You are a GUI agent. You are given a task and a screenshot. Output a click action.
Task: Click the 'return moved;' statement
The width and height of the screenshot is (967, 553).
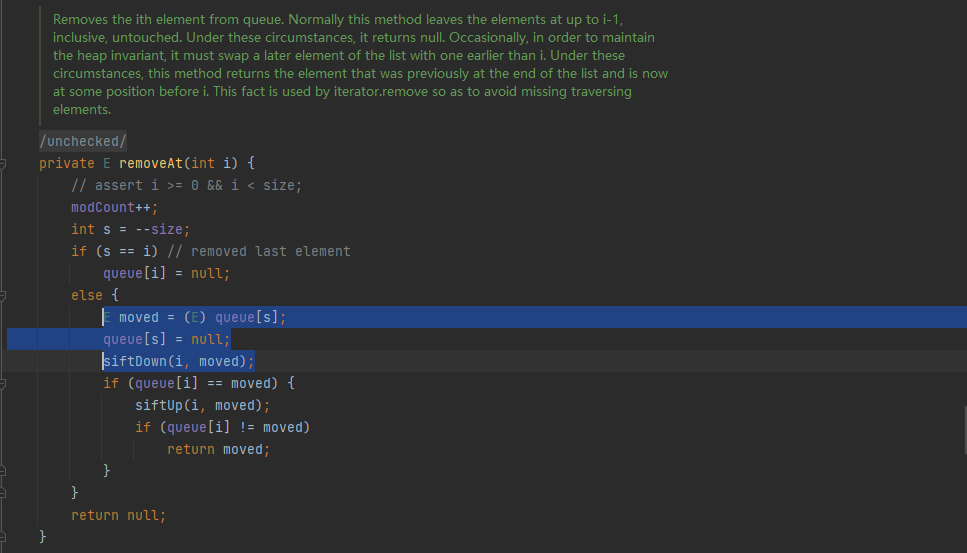(x=218, y=449)
